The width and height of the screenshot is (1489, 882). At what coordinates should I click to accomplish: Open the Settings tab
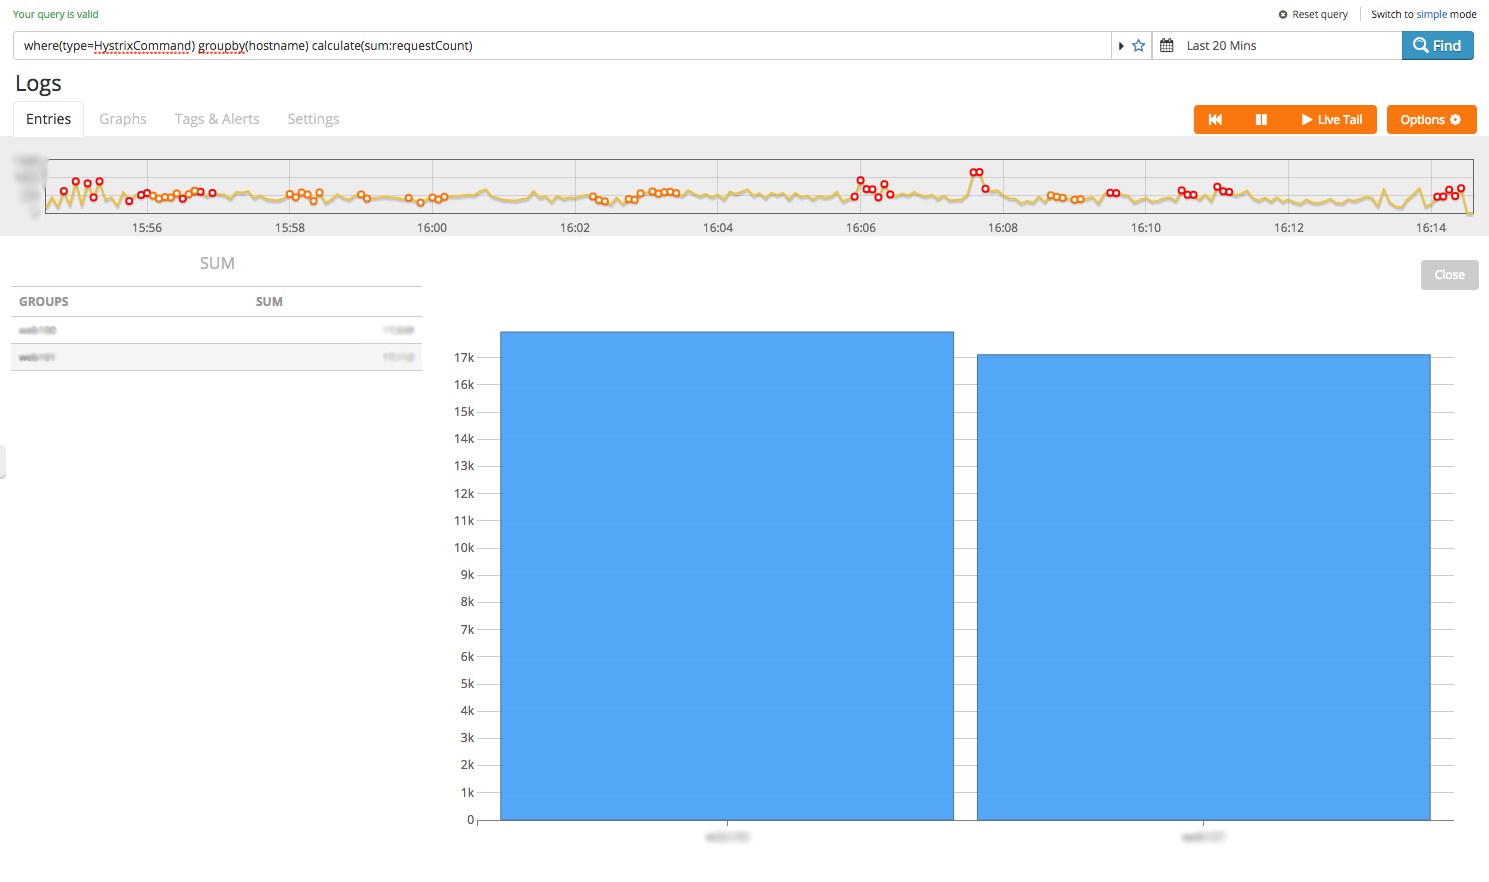(x=313, y=119)
